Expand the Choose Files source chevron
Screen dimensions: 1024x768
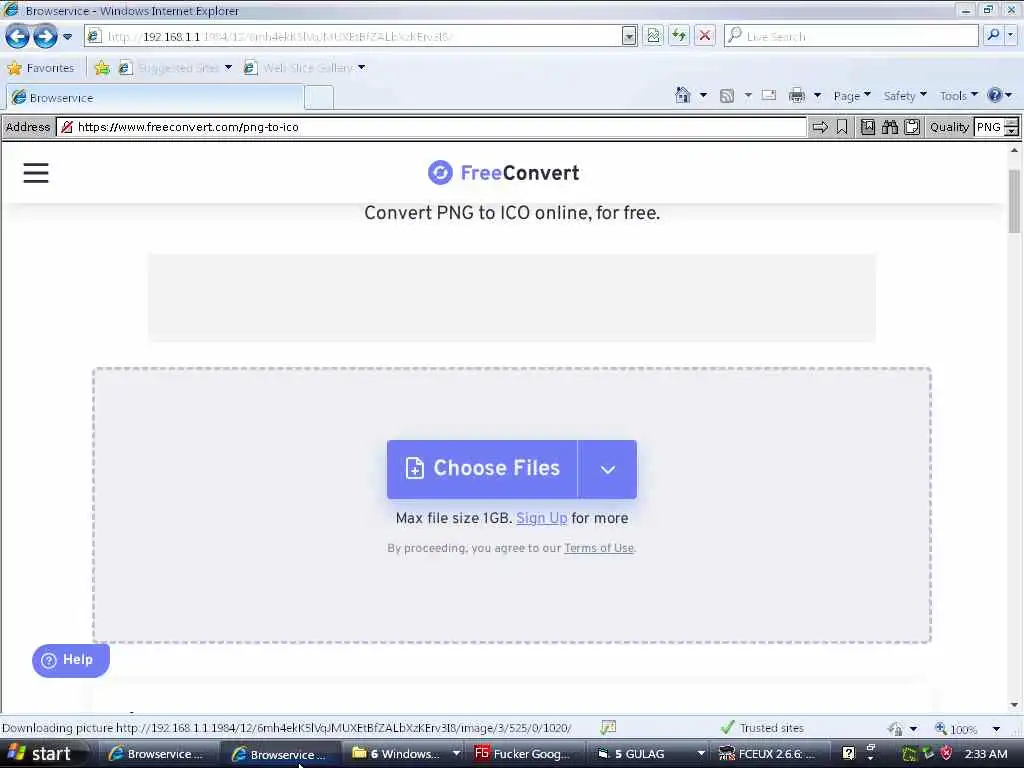click(607, 469)
